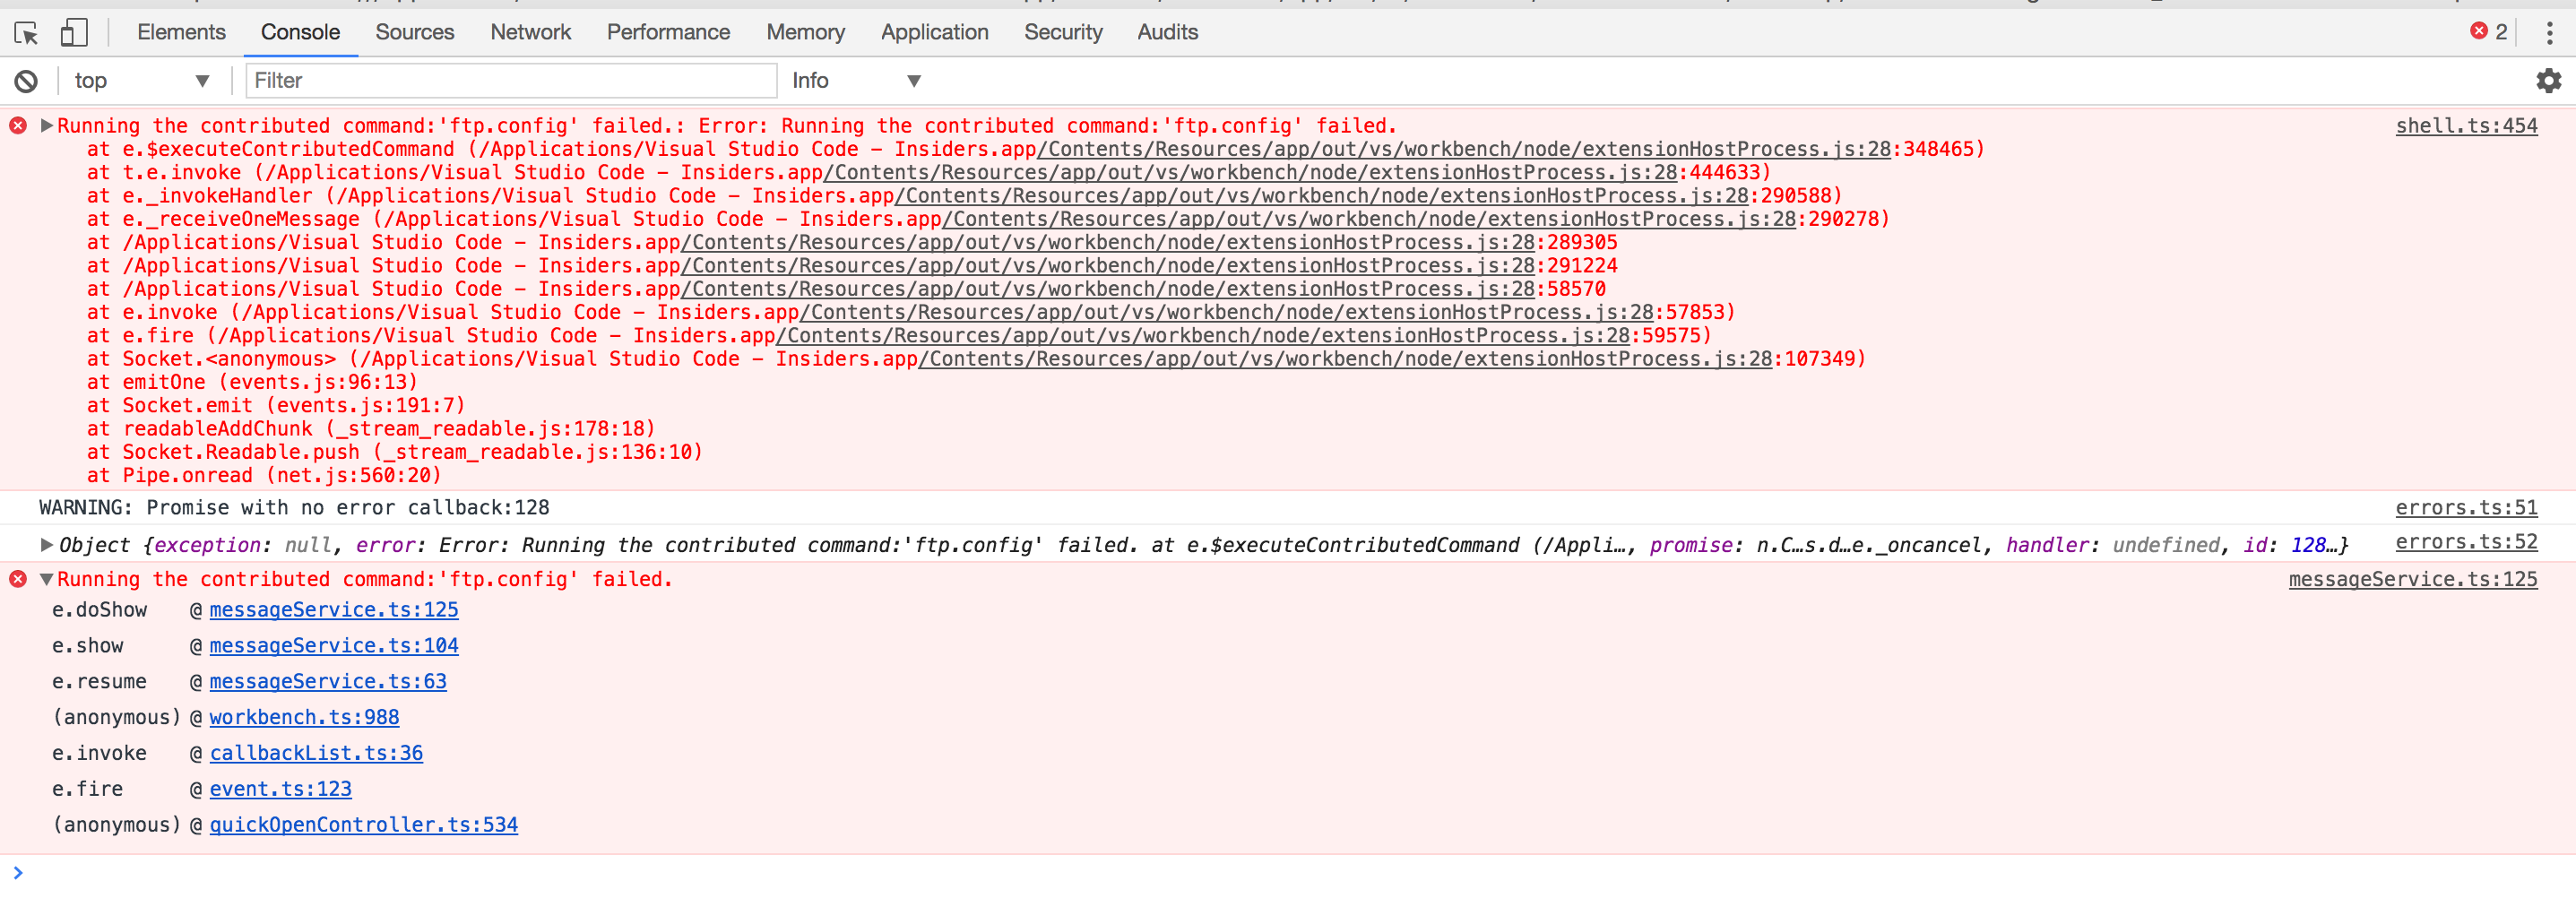Open the Memory tab
The image size is (2576, 898).
(805, 32)
